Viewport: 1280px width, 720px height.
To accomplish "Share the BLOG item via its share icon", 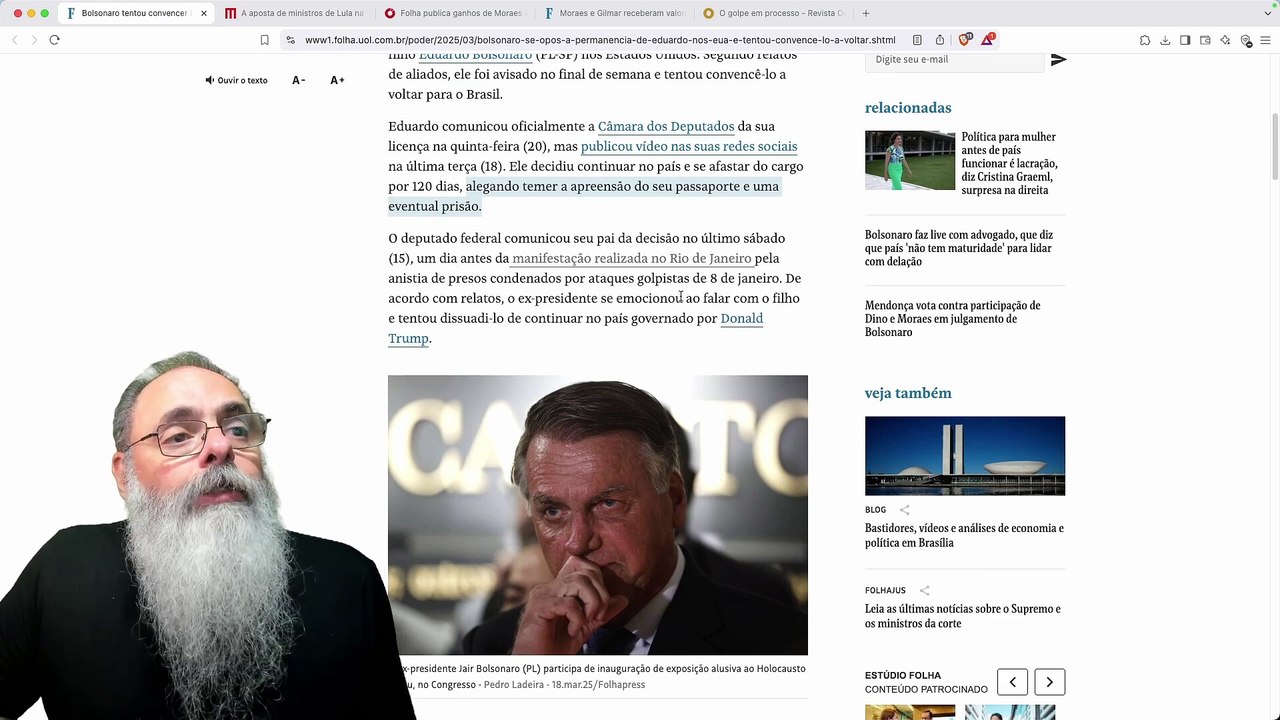I will 904,510.
